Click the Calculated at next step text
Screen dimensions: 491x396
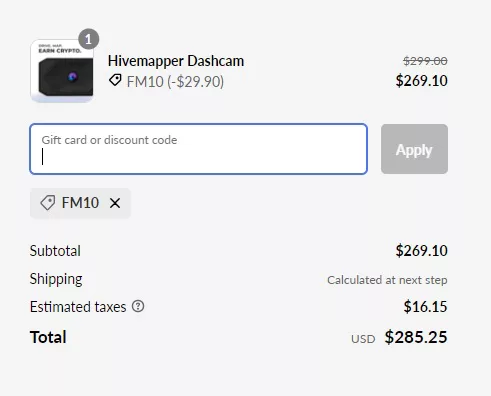tap(387, 280)
